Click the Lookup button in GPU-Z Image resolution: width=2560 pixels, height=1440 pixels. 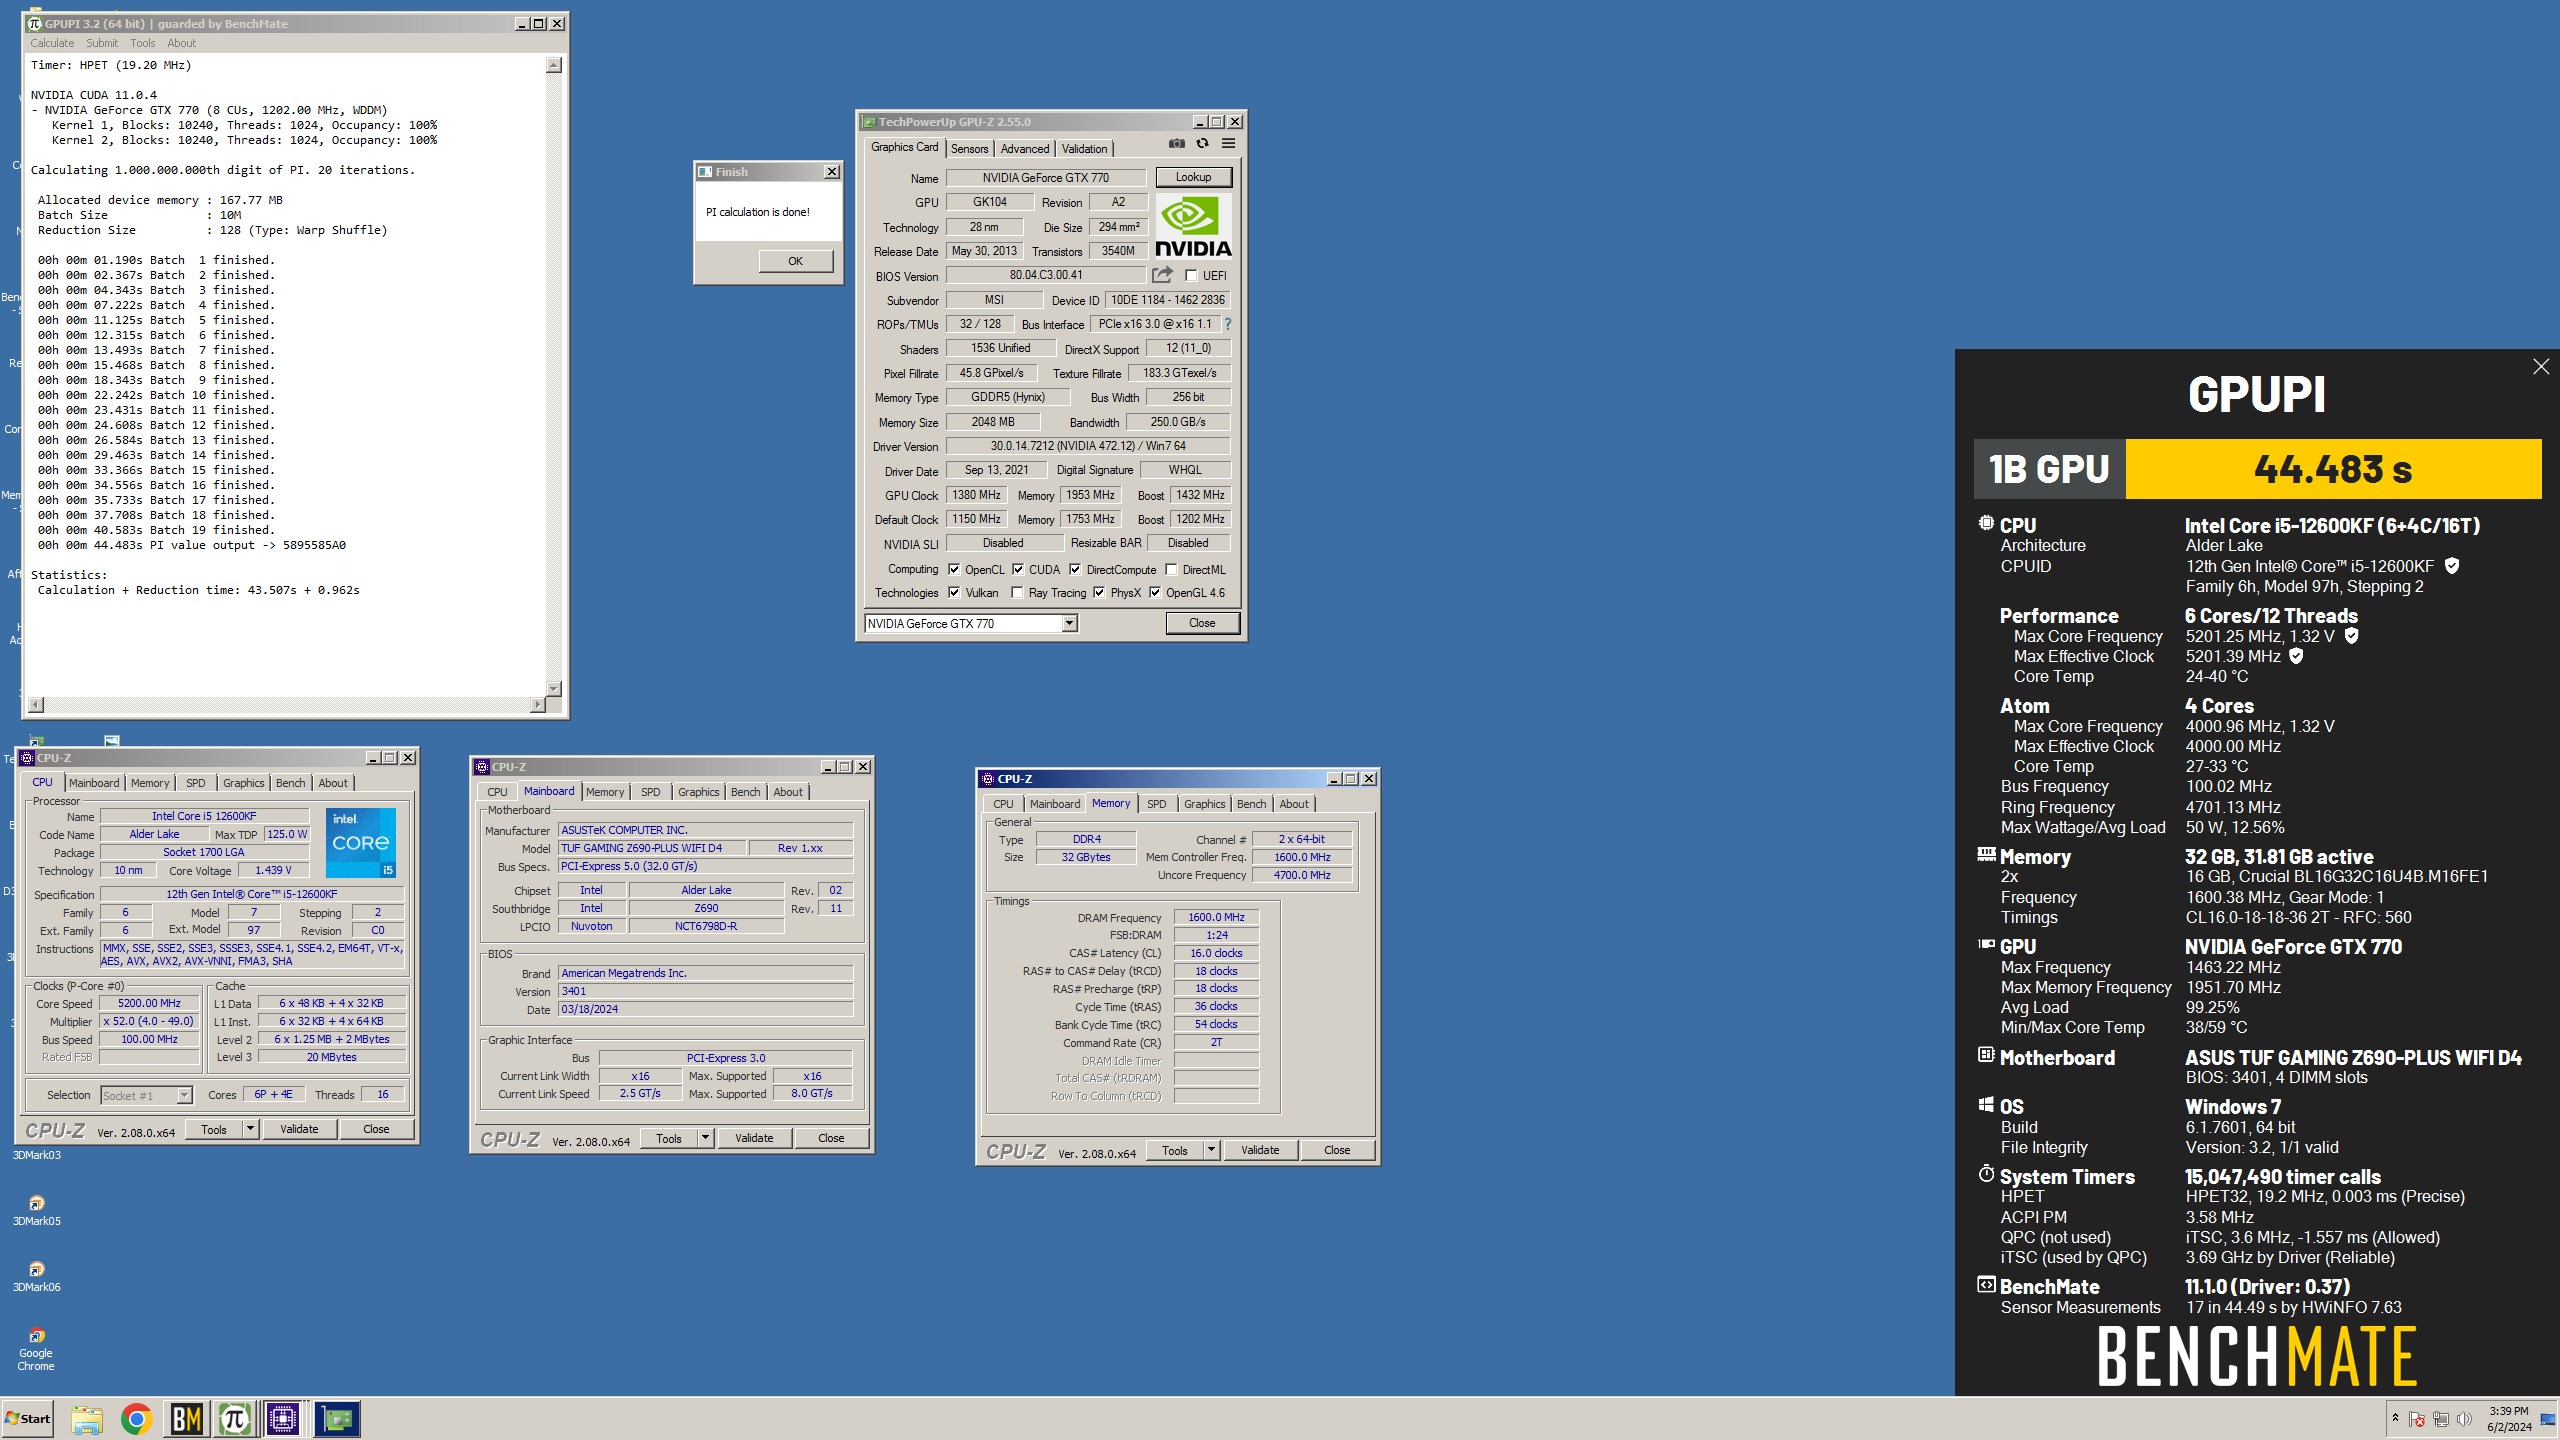click(1193, 177)
